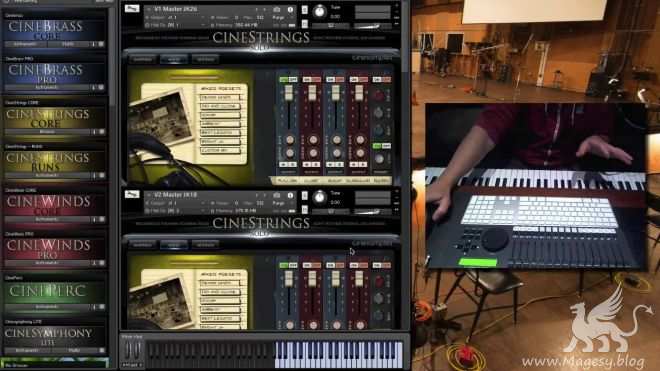This screenshot has width=660, height=371.
Task: Select Custom Mix preset in V1 Master
Action: tap(221, 150)
